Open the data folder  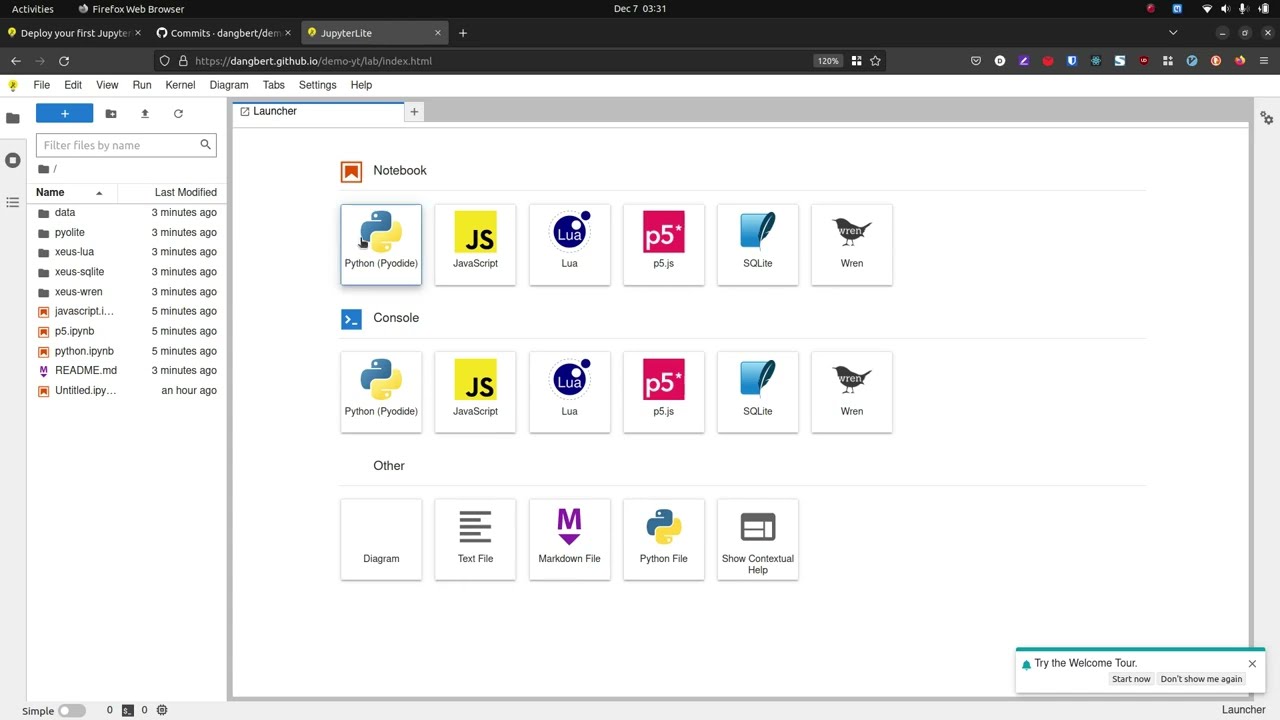[126, 212]
